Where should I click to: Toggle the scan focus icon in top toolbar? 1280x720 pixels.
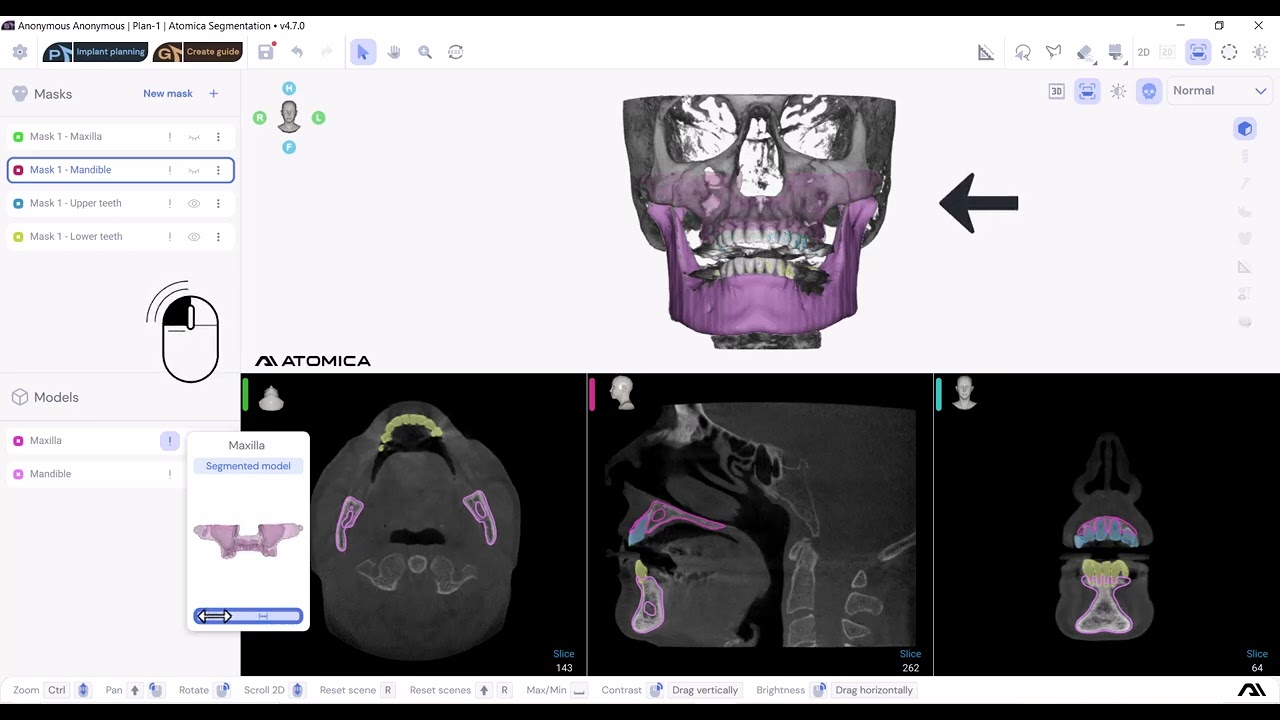pos(1198,52)
